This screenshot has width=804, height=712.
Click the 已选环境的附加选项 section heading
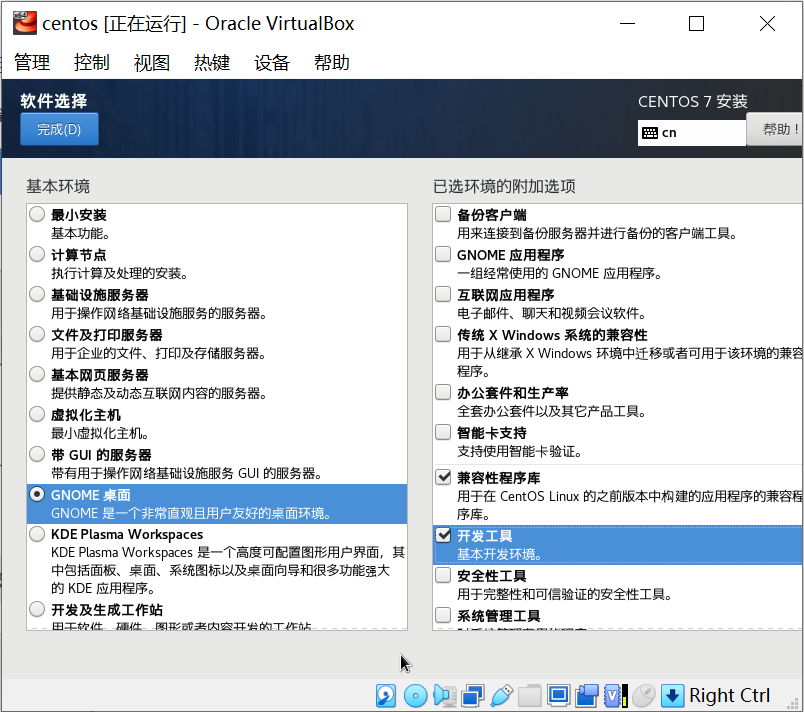504,186
